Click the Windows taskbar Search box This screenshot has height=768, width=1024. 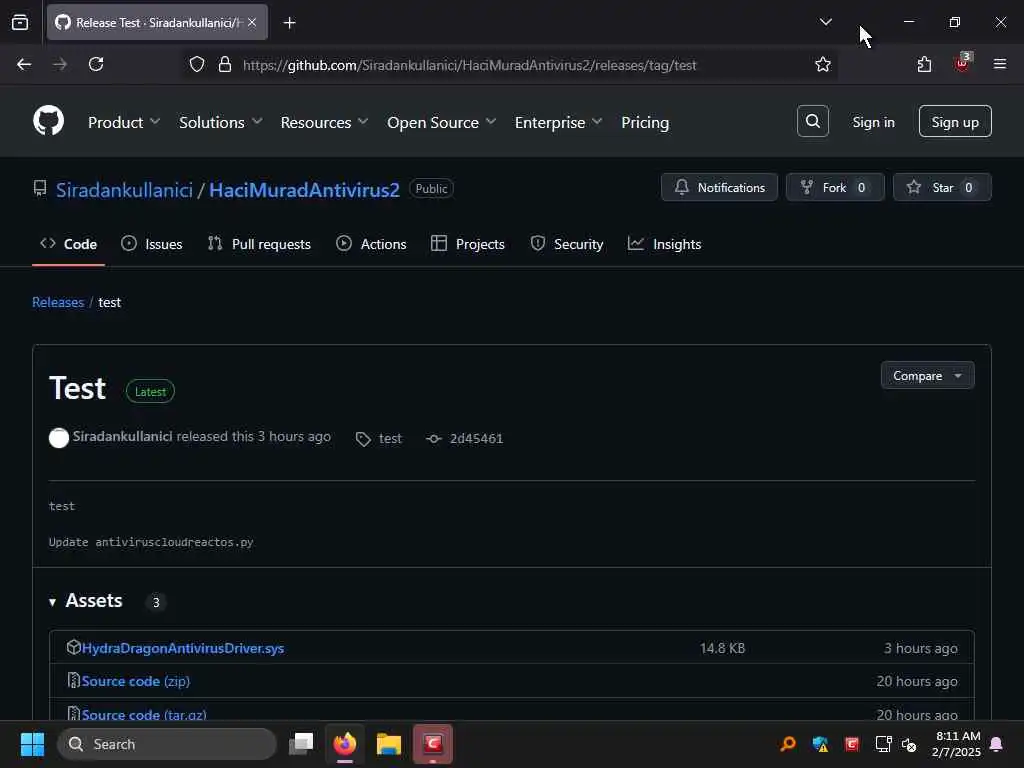167,744
